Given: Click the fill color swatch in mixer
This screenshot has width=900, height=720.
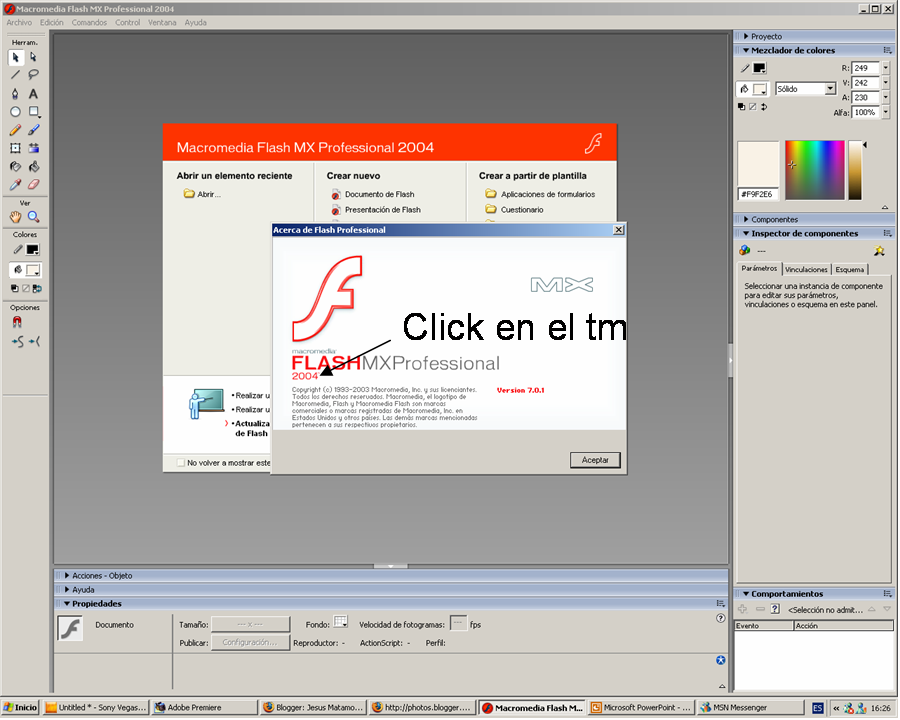Looking at the screenshot, I should click(x=760, y=89).
